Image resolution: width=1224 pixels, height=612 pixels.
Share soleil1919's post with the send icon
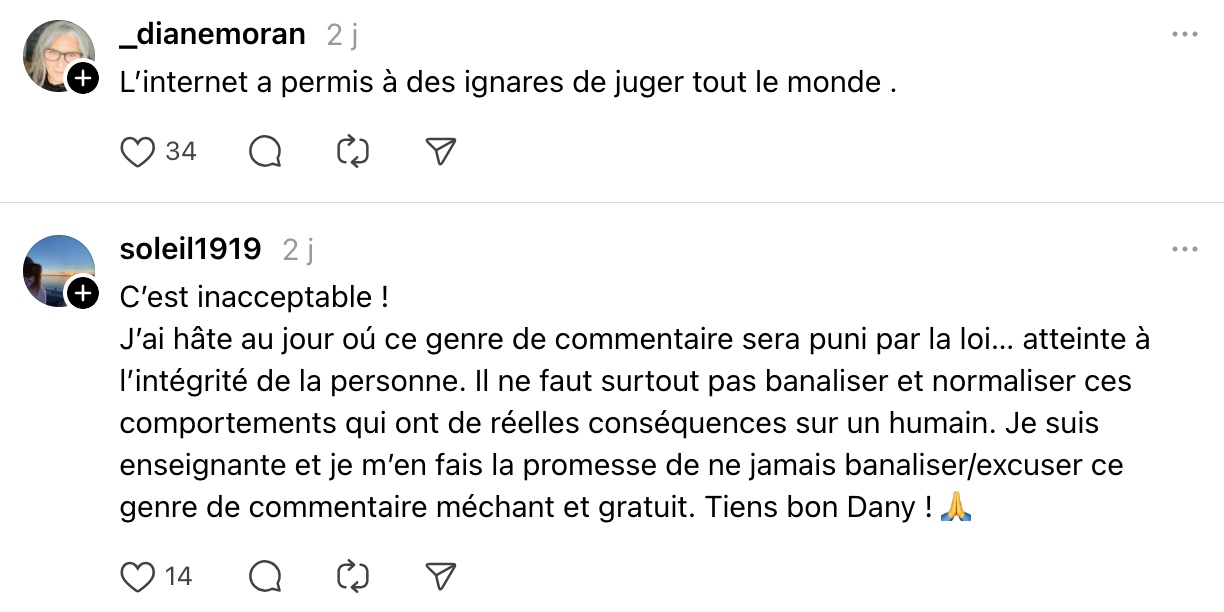(x=441, y=577)
